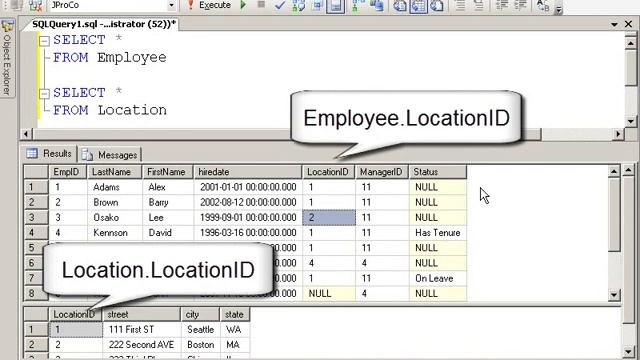This screenshot has height=360, width=640.
Task: Click the Adams last name cell
Action: 115,187
